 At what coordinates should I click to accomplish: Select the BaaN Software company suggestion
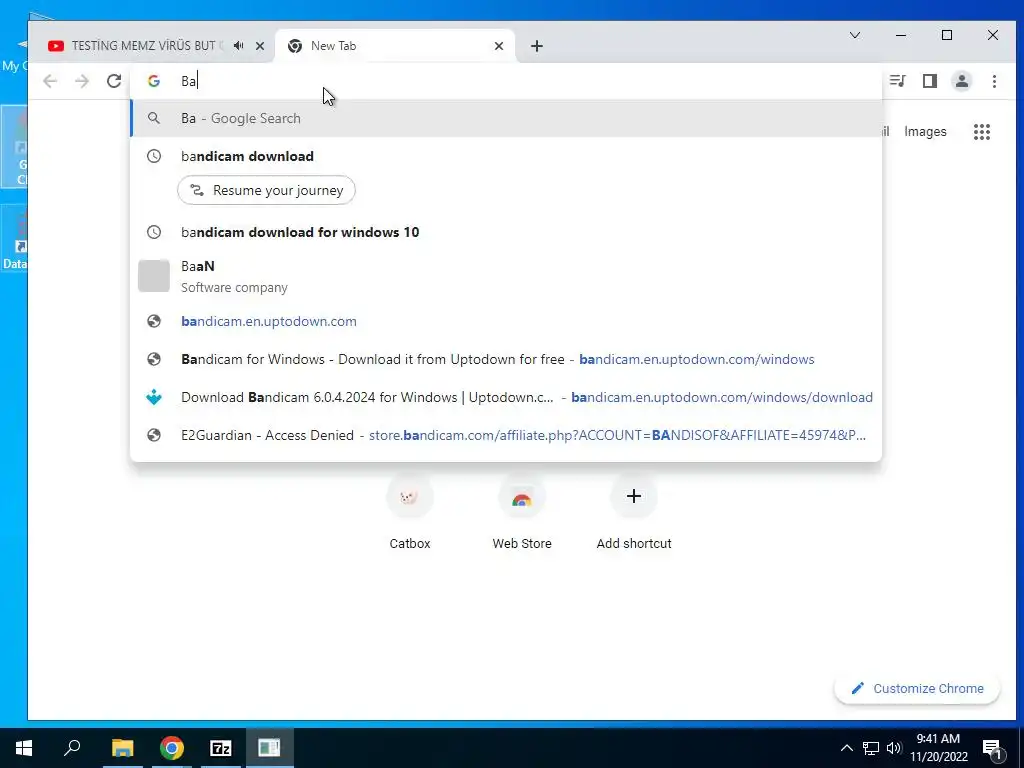pyautogui.click(x=506, y=276)
